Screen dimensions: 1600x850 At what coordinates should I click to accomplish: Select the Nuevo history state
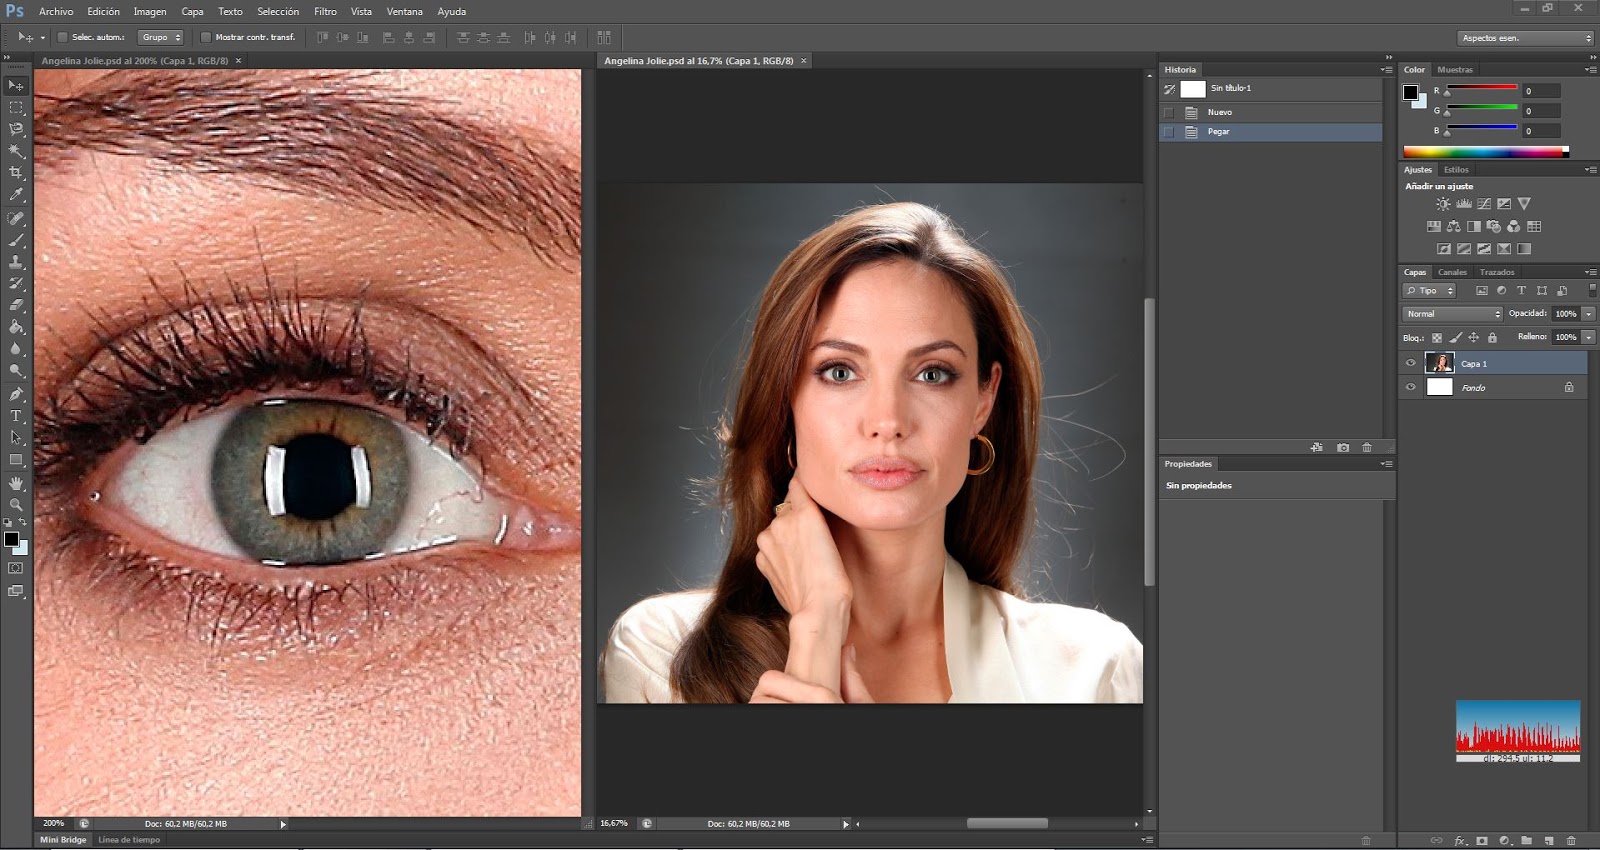(1271, 112)
